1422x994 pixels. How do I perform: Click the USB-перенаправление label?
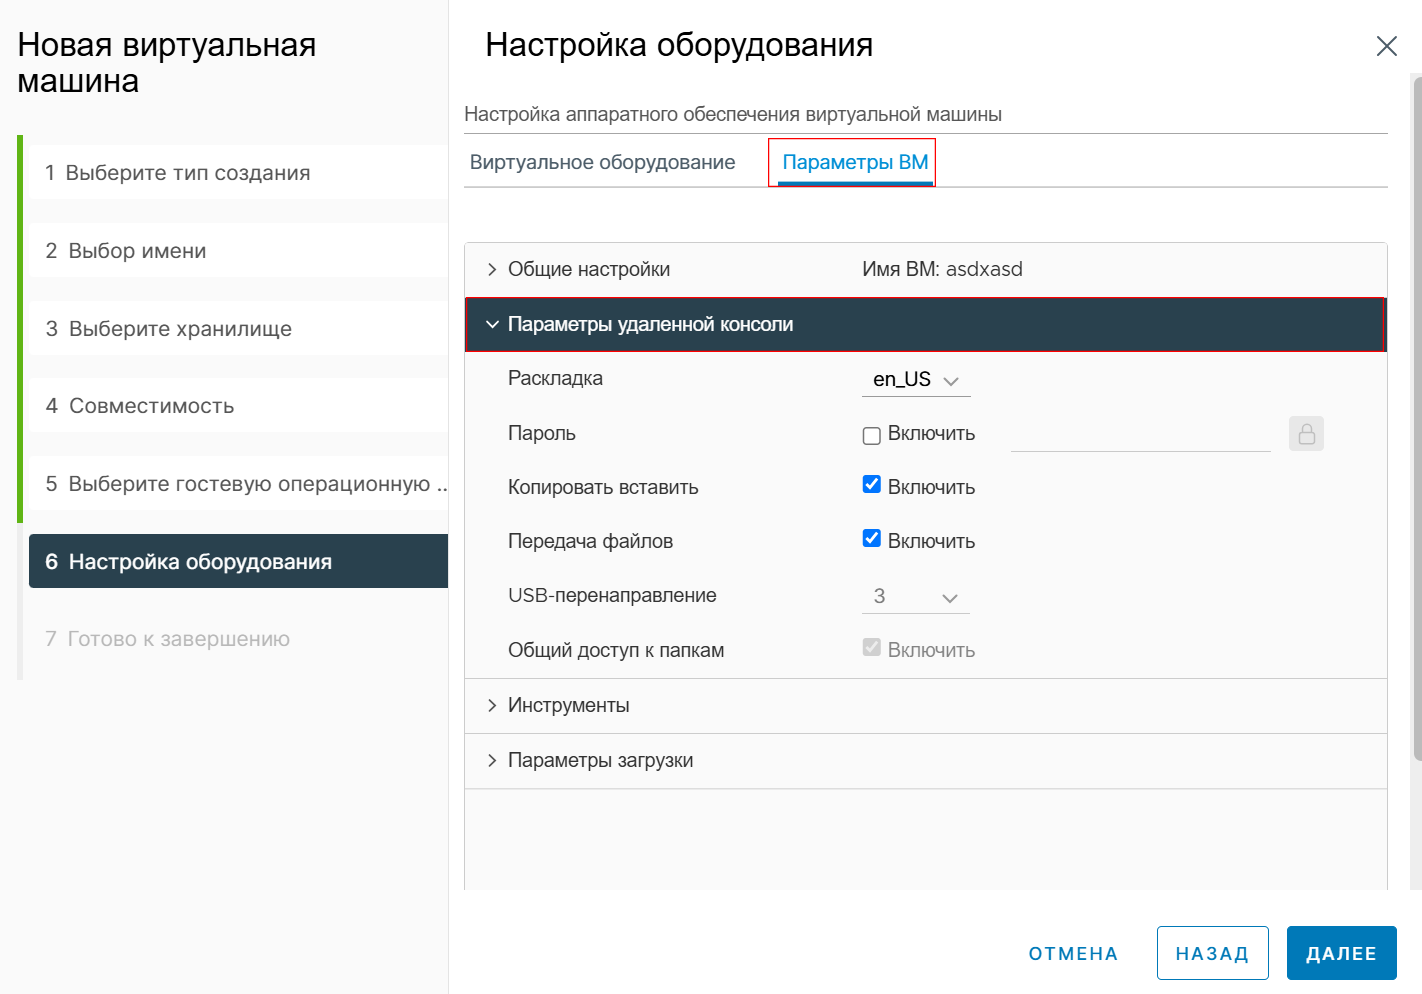tap(612, 595)
